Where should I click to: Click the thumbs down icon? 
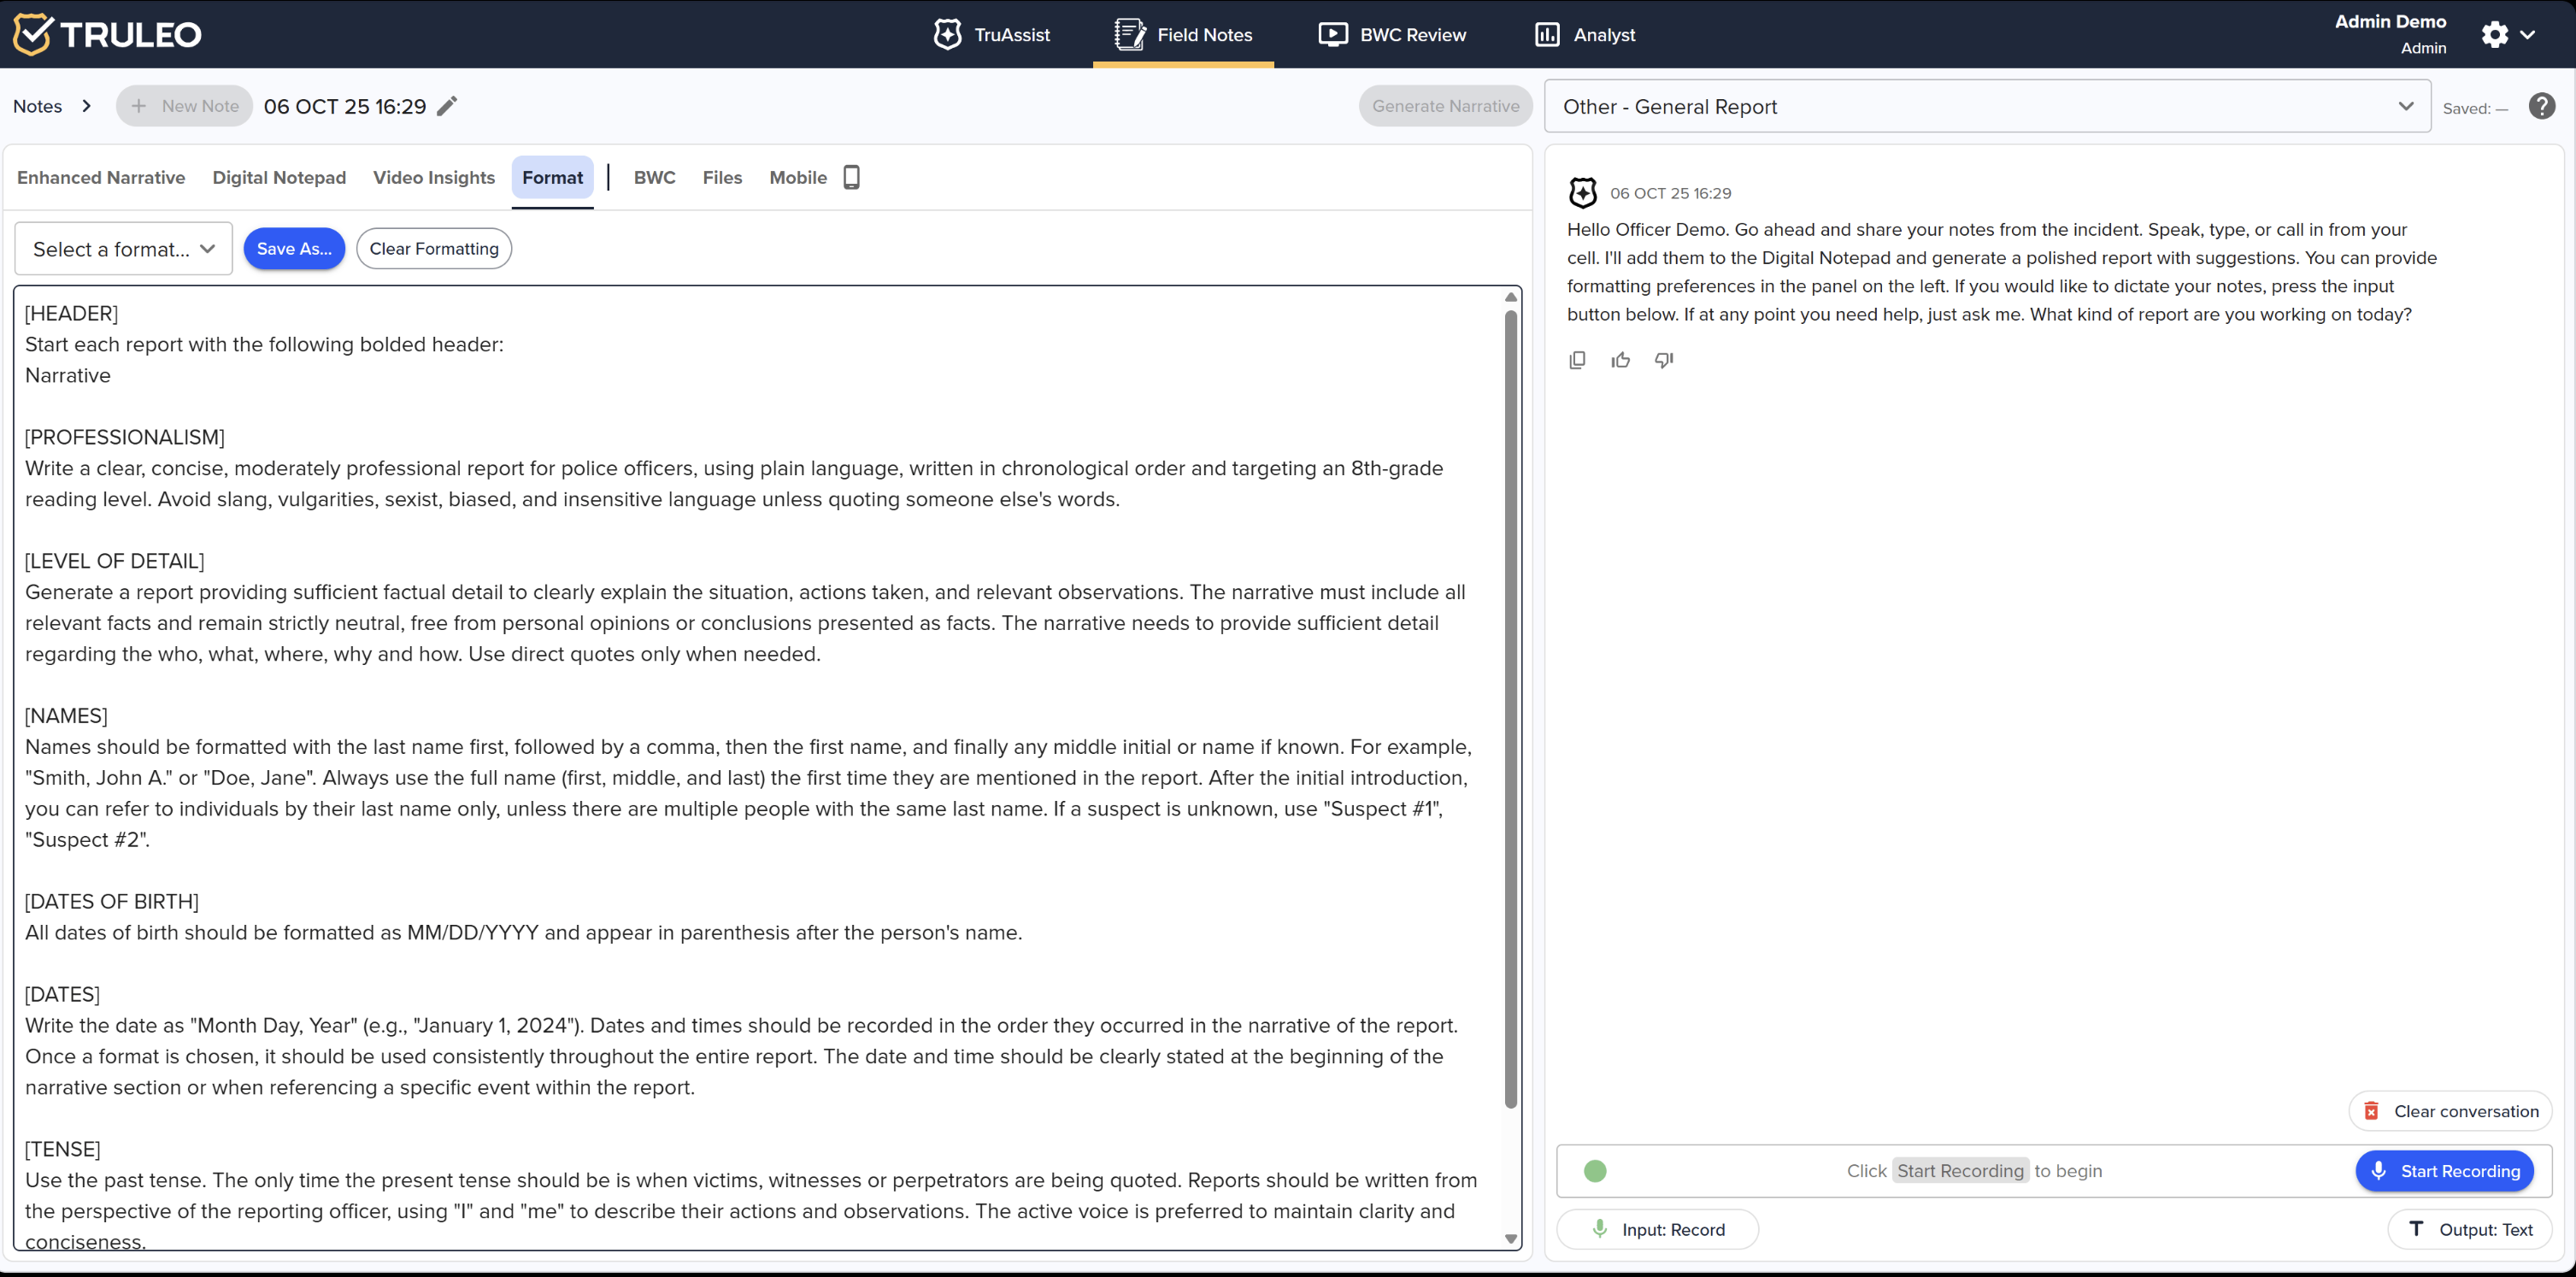[1664, 360]
